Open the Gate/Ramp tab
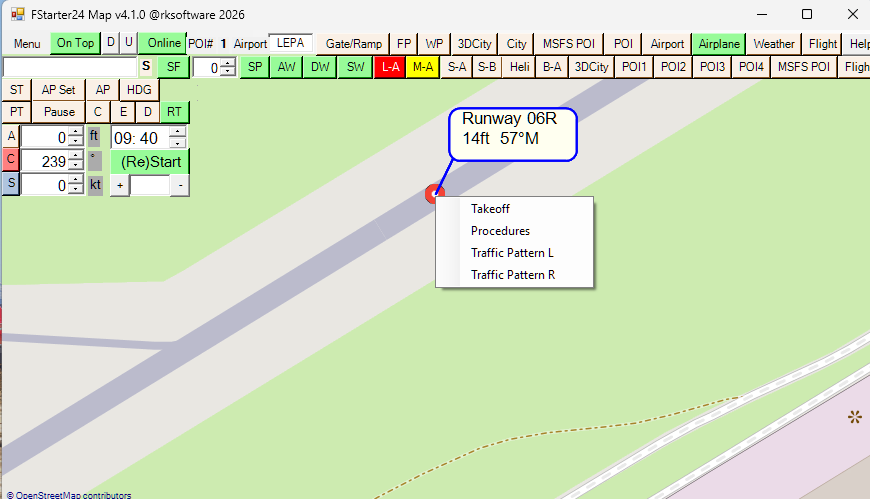The height and width of the screenshot is (499, 870). point(353,44)
